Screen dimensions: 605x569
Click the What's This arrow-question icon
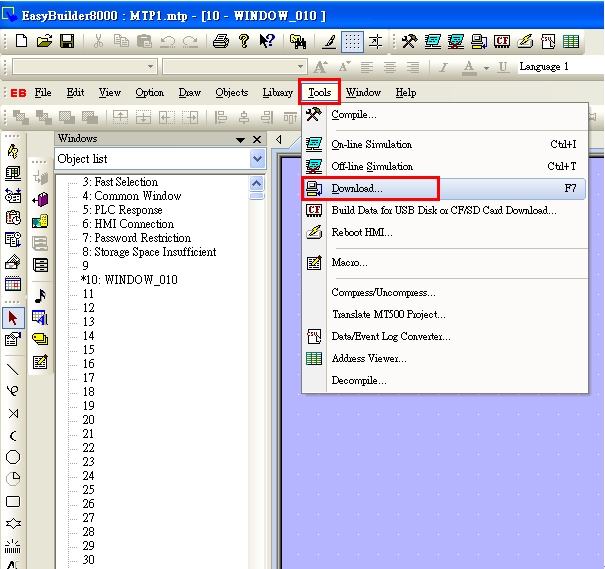267,41
